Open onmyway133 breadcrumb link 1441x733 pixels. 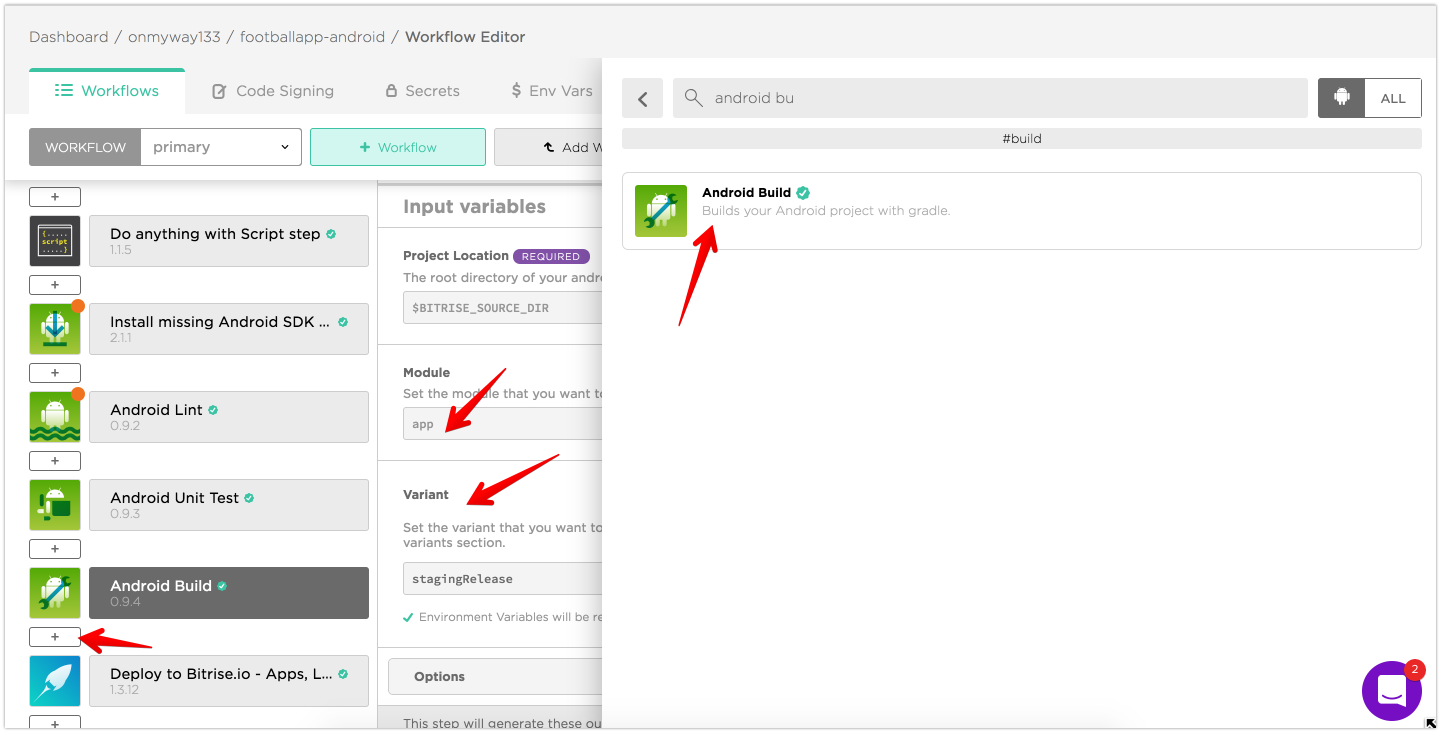[x=174, y=37]
